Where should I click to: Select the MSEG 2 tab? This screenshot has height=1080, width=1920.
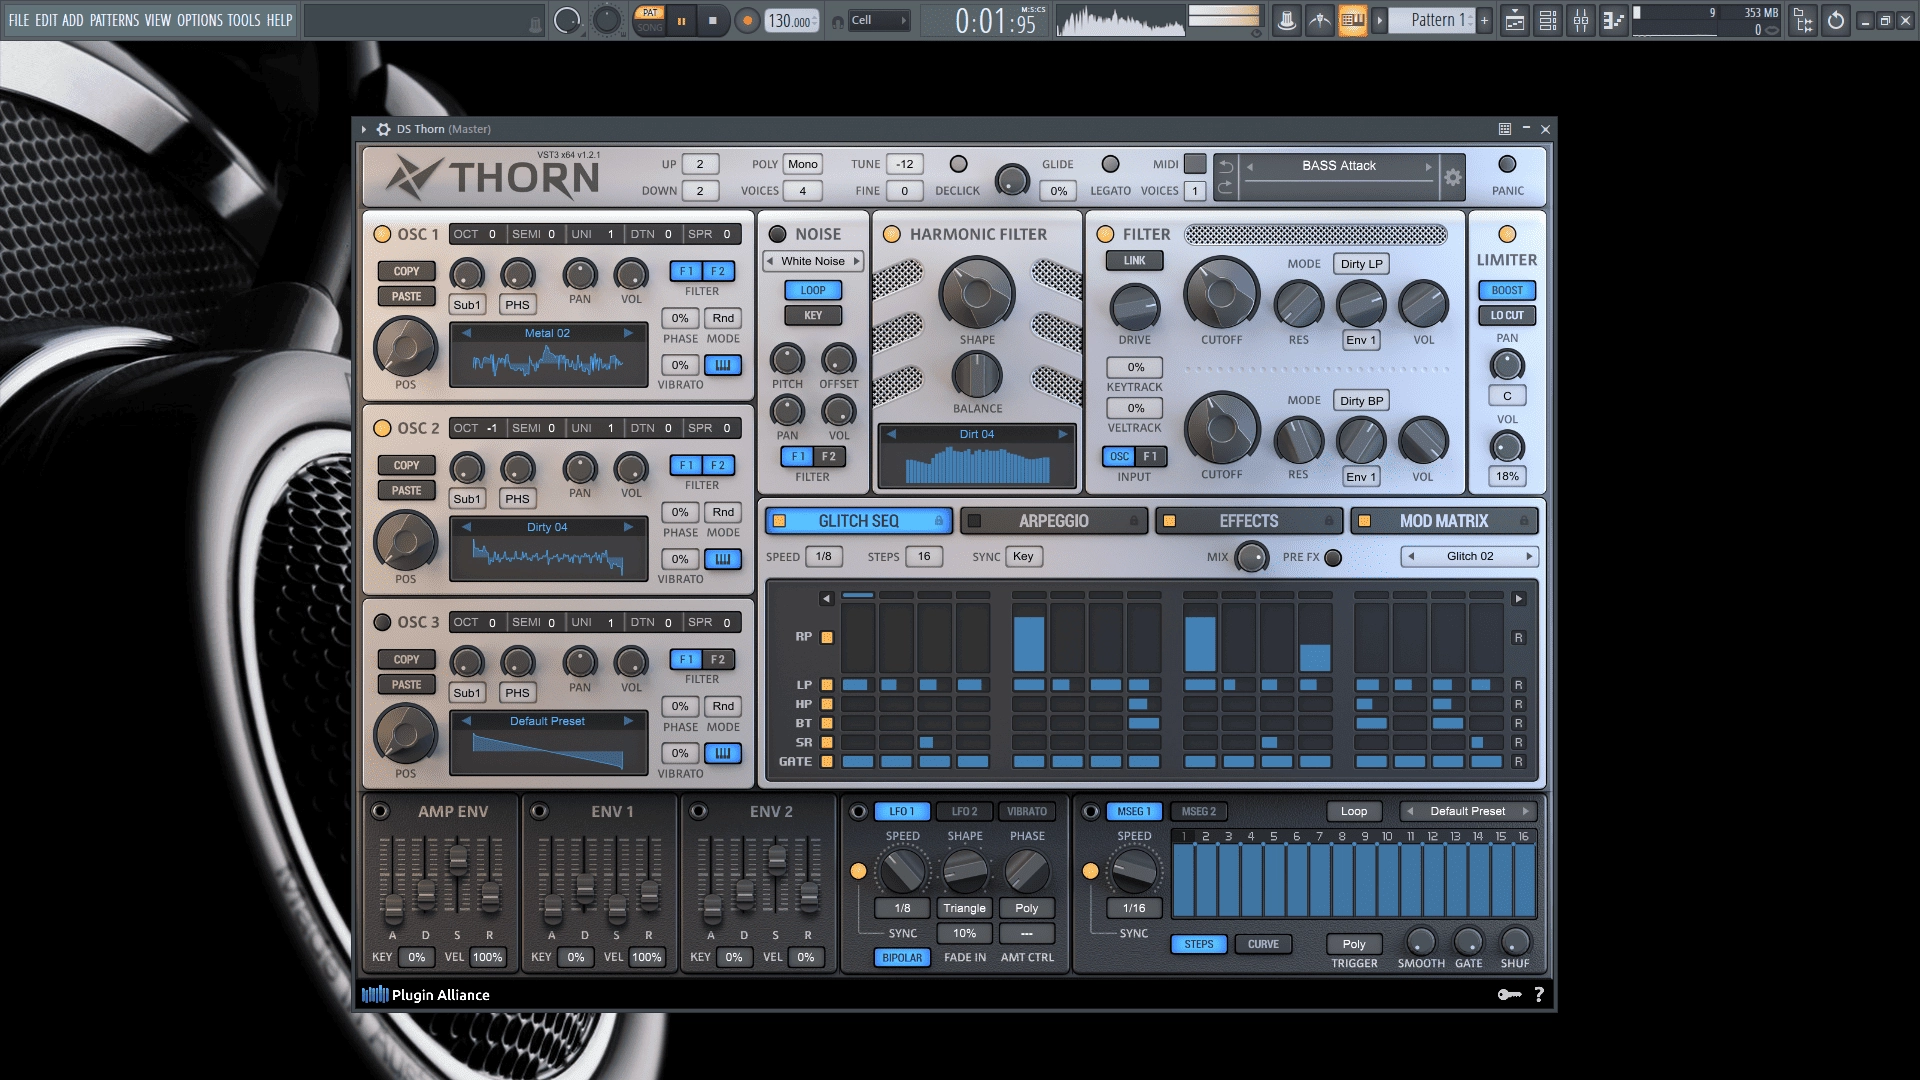(x=1199, y=812)
